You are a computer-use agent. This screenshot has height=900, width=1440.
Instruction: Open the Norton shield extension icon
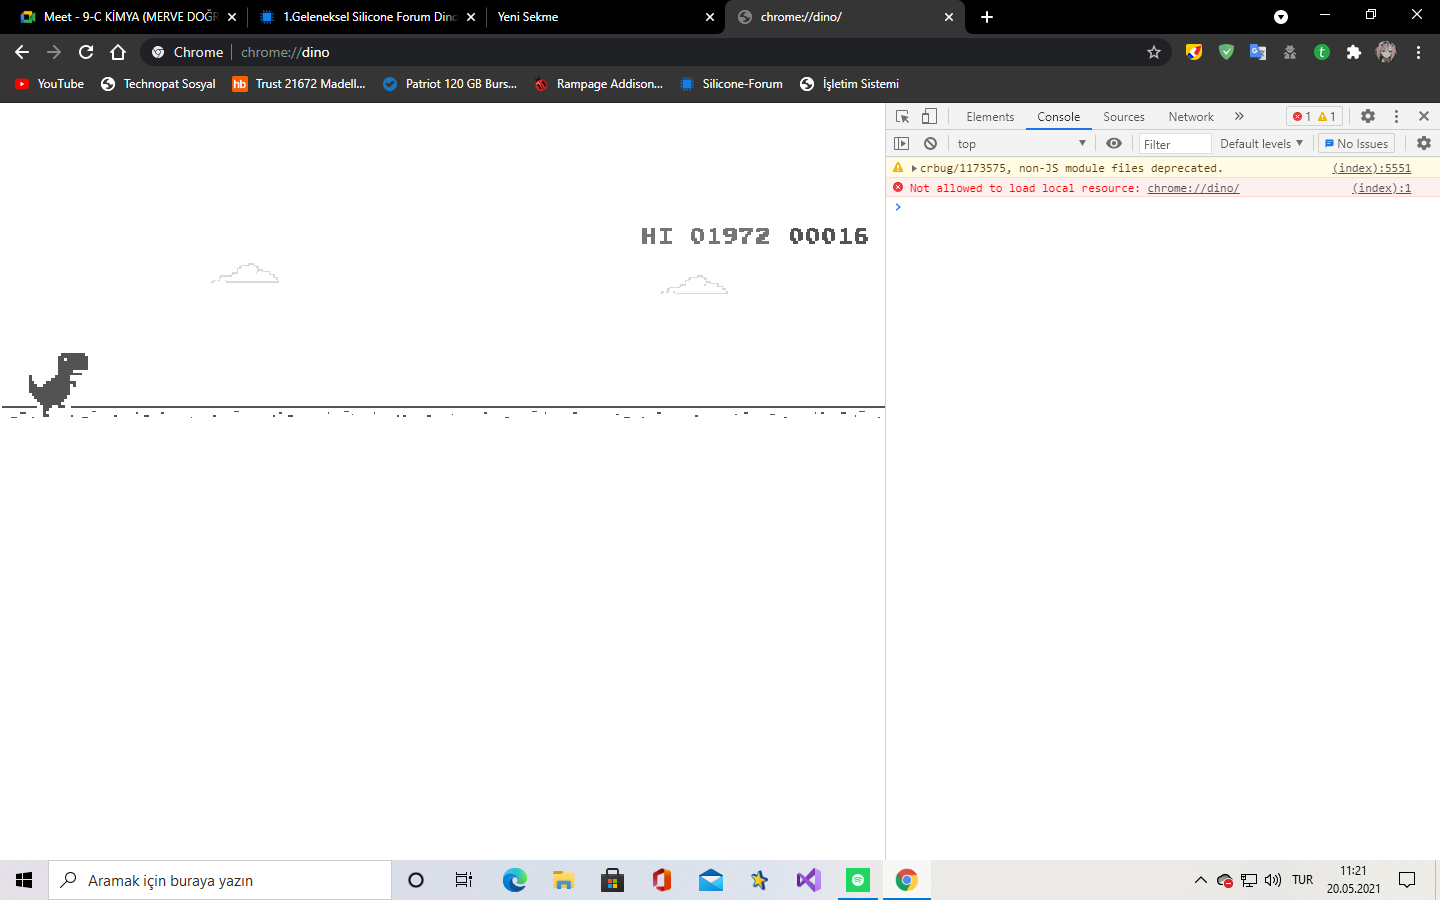tap(1194, 52)
